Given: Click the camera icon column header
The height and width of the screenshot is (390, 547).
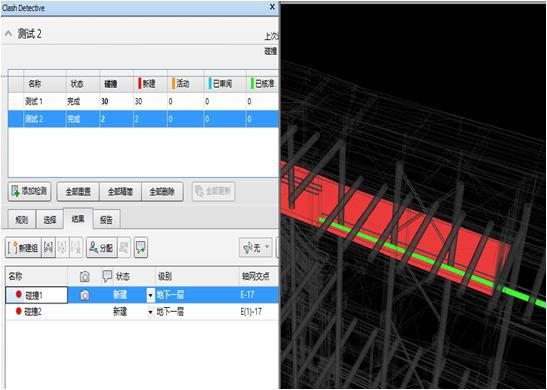Looking at the screenshot, I should point(84,277).
